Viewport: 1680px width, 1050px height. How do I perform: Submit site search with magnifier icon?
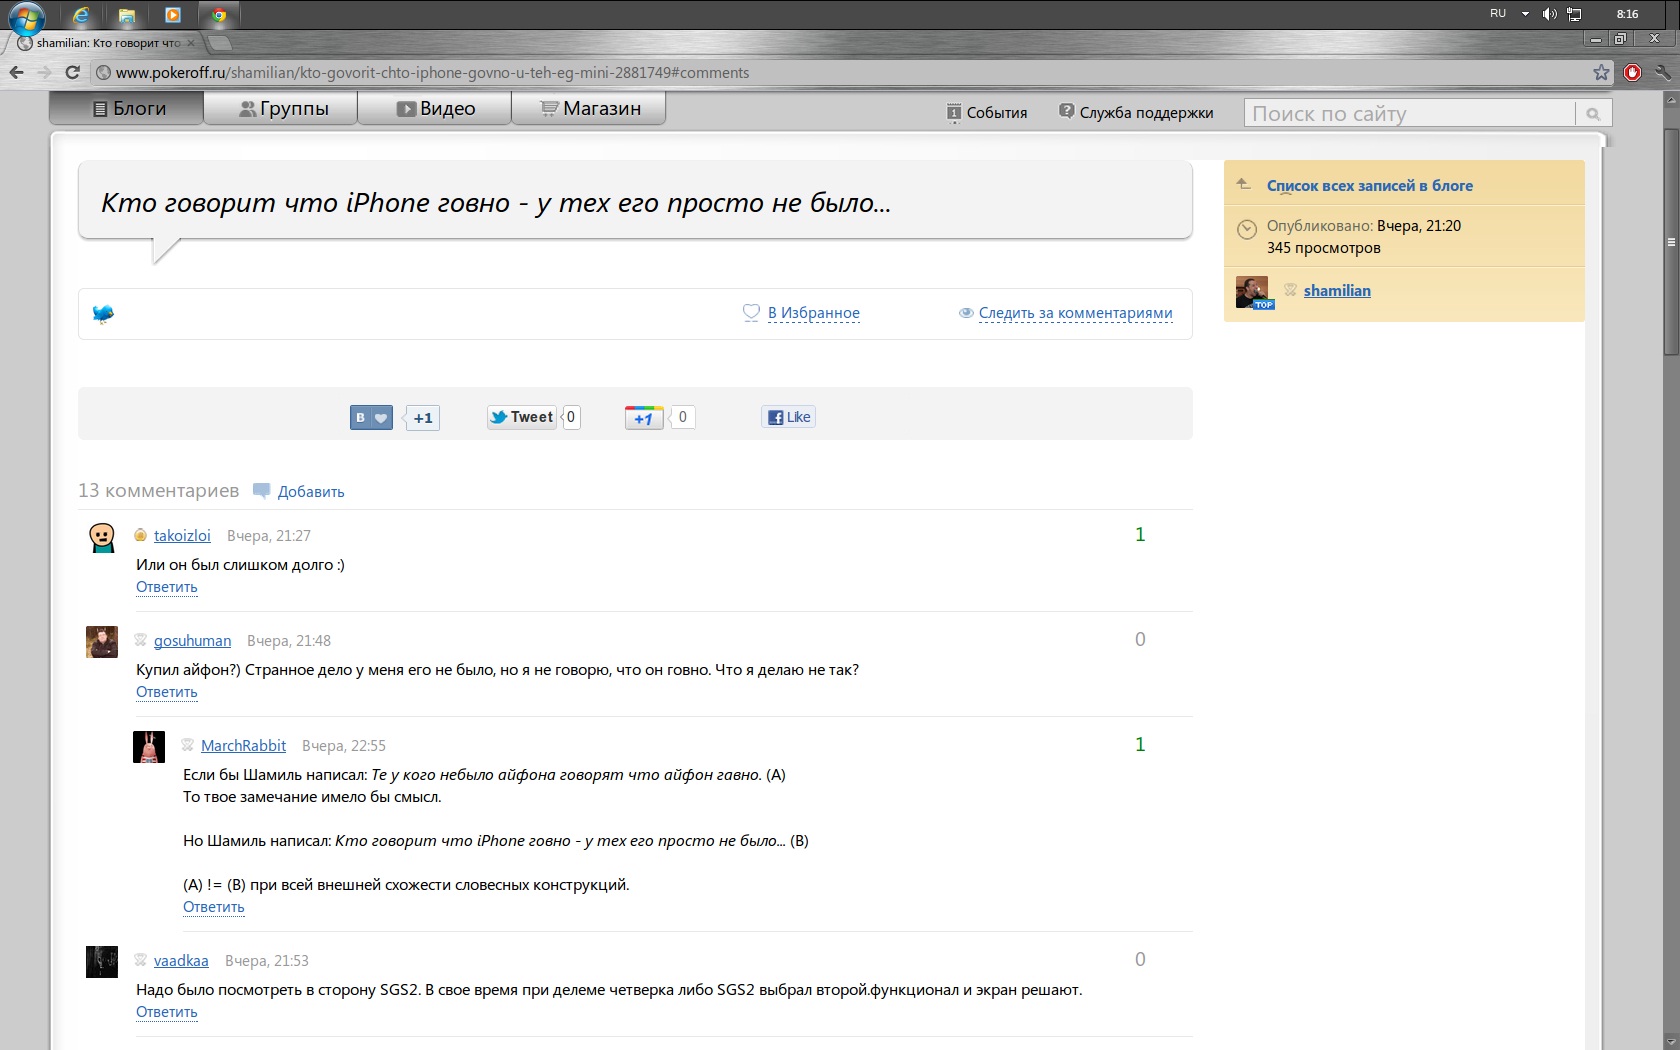click(1593, 113)
